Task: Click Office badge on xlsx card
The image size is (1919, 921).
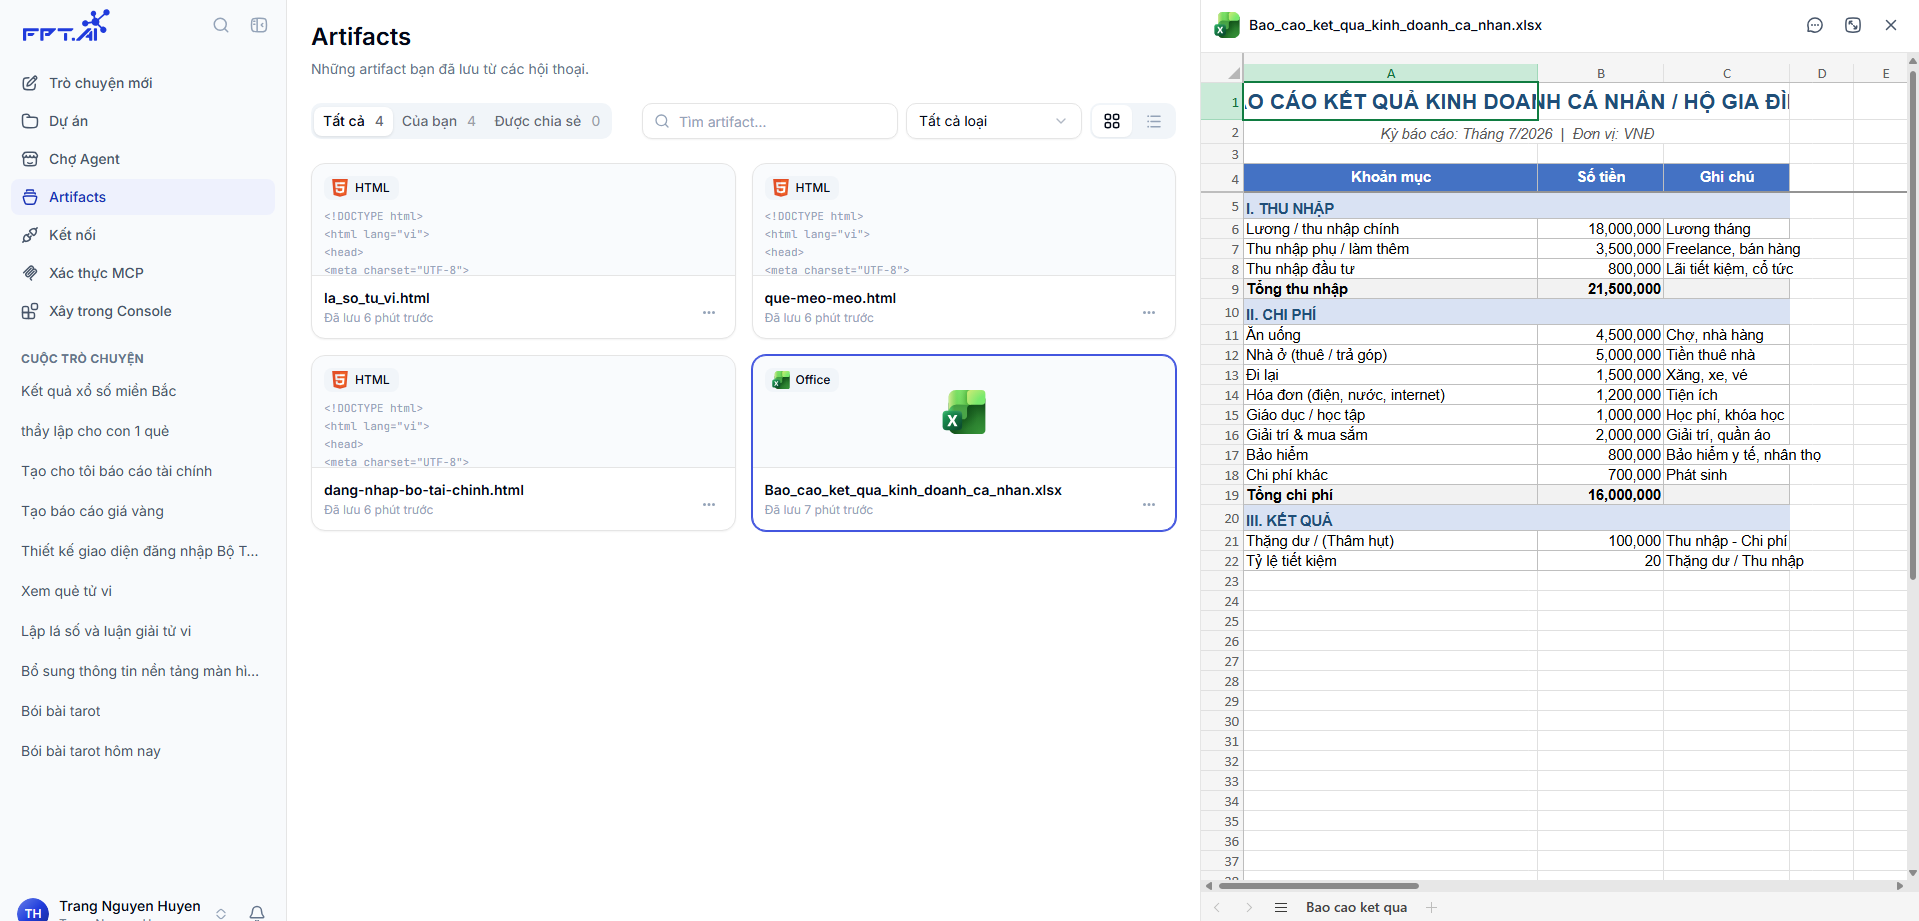Action: pyautogui.click(x=801, y=379)
